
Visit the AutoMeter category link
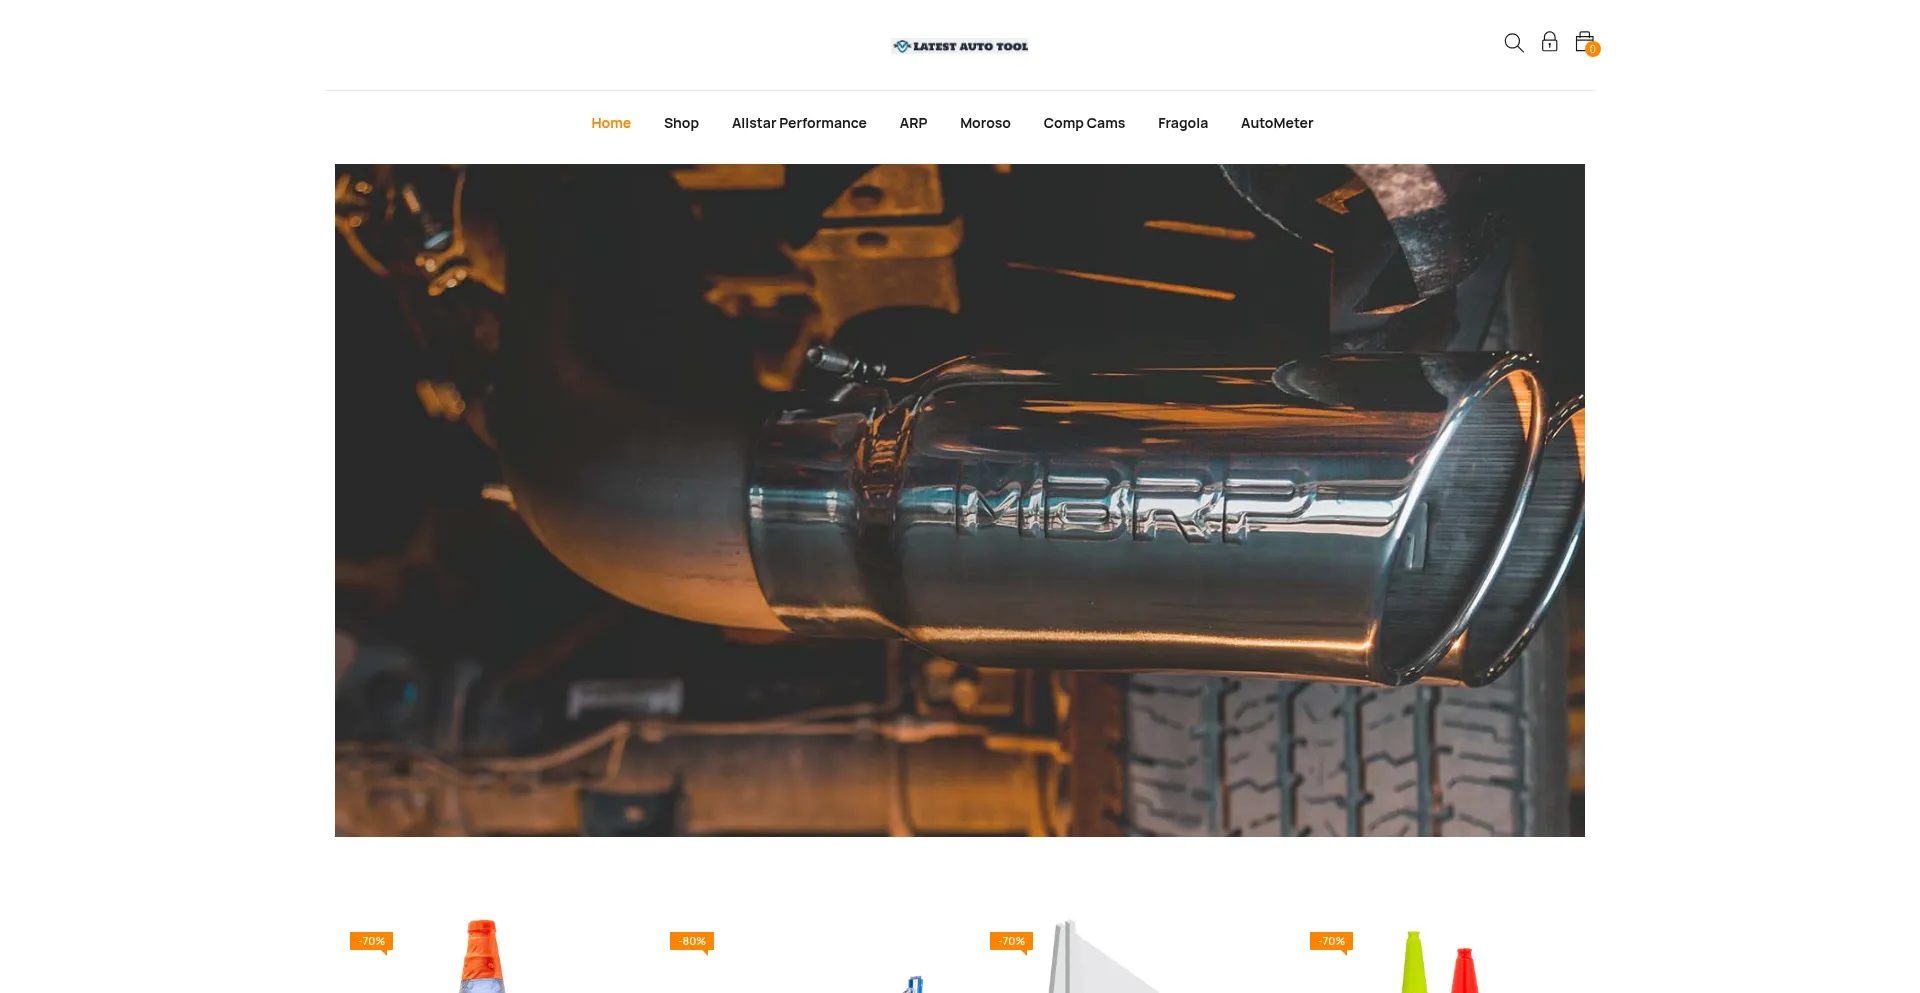pyautogui.click(x=1277, y=123)
